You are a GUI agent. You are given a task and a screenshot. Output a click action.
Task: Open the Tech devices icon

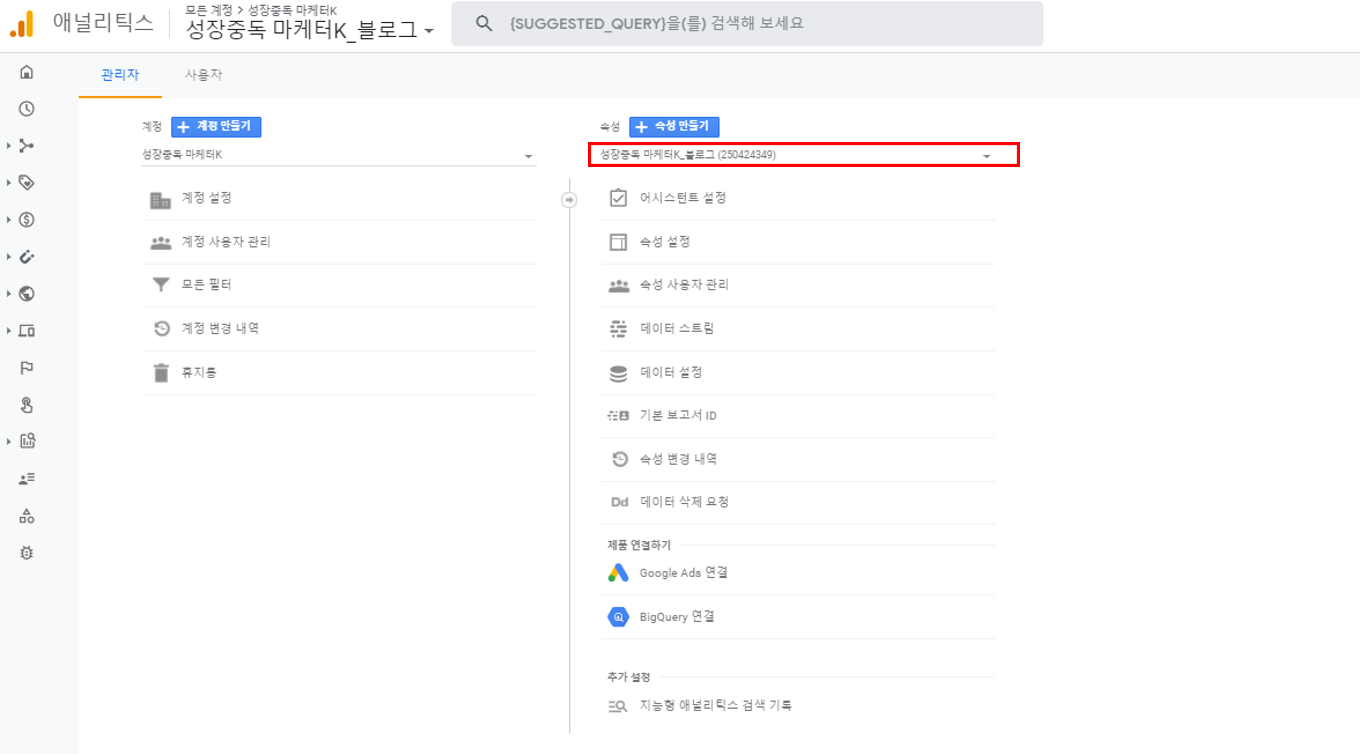[x=27, y=331]
